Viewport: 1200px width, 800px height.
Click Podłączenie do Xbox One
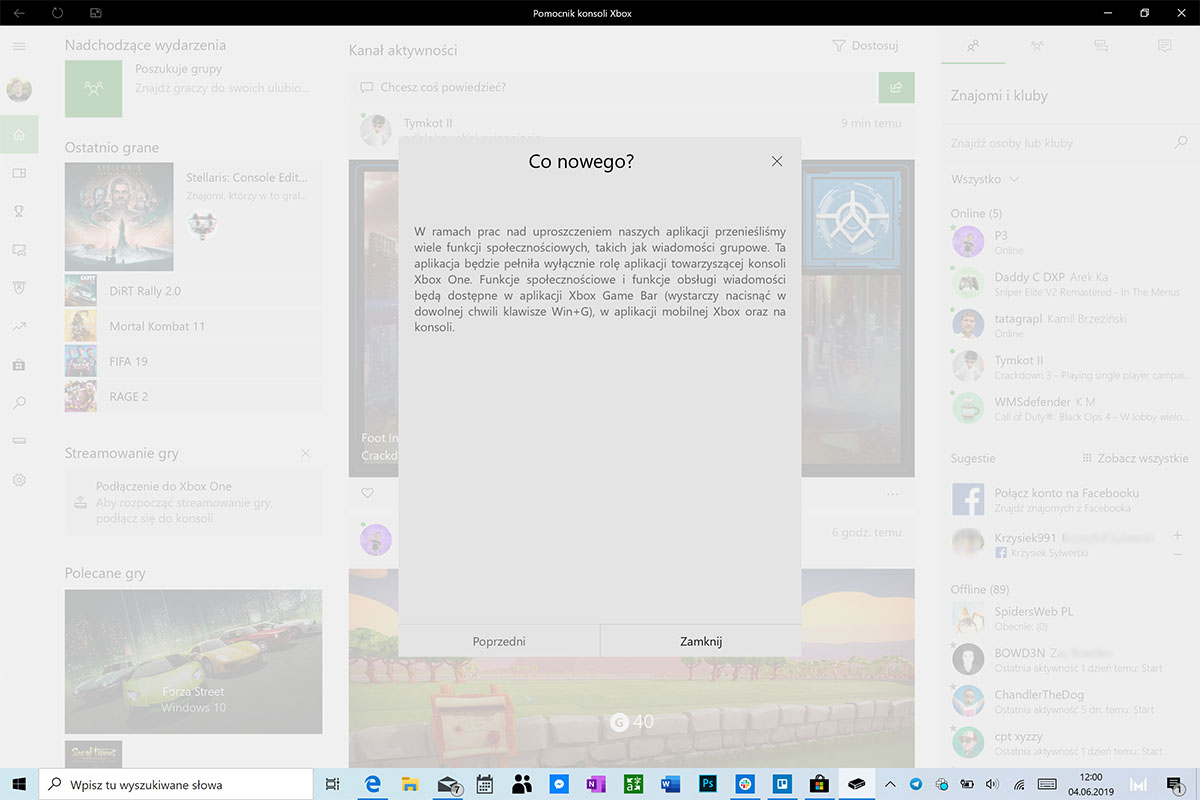click(x=193, y=502)
